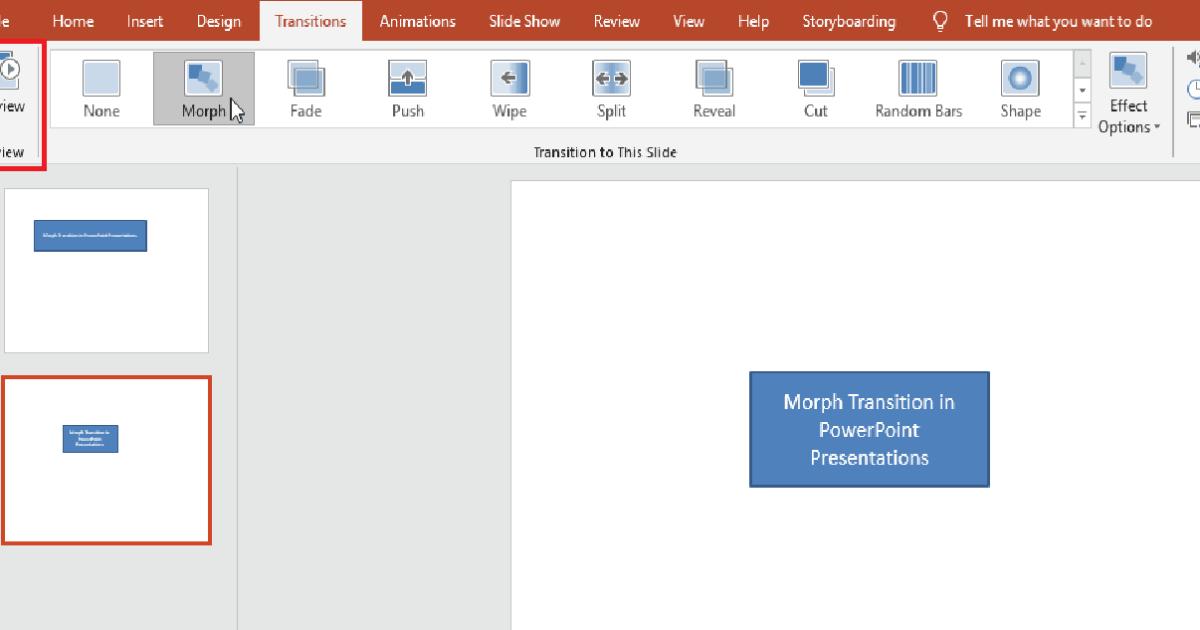Click the transition Preview icon
Screen dimensions: 1200x630
click(x=10, y=70)
